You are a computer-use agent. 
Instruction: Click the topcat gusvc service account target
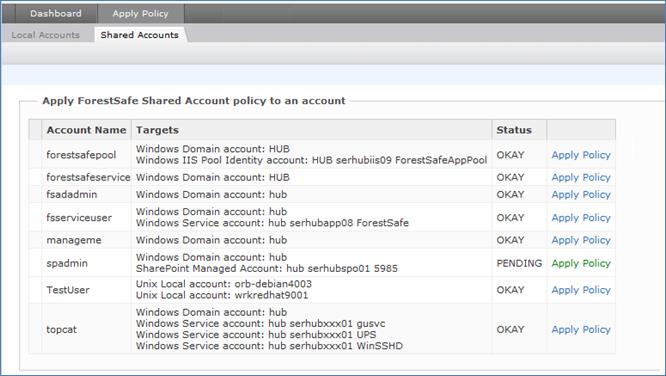coord(260,324)
